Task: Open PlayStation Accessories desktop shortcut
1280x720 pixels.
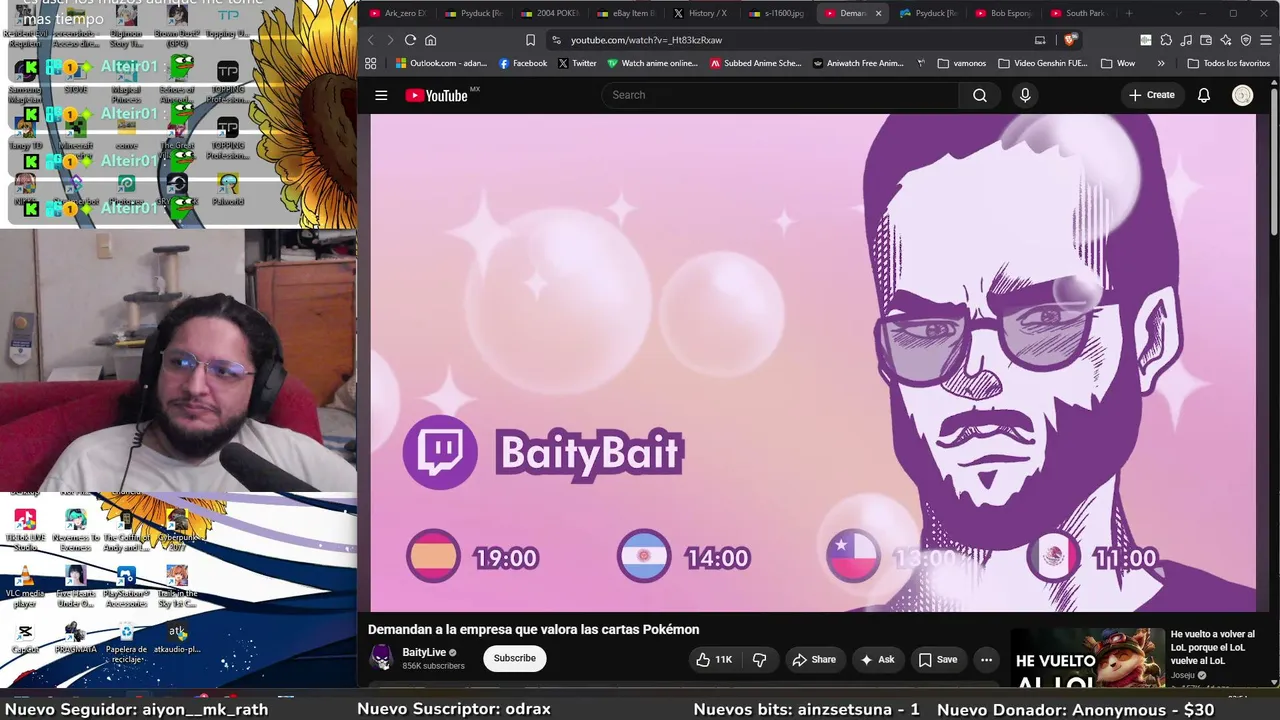Action: point(126,586)
